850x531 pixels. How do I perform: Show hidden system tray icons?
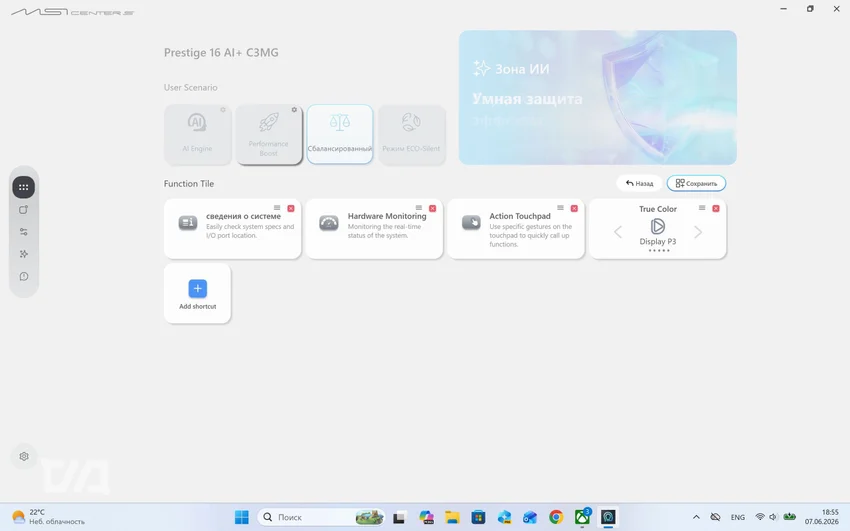pos(696,517)
